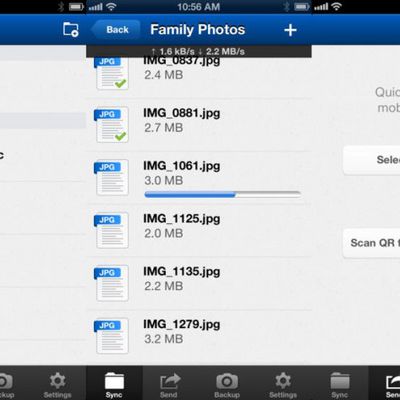The height and width of the screenshot is (400, 400).
Task: Tap the clock showing 10:56 AM
Action: [199, 7]
